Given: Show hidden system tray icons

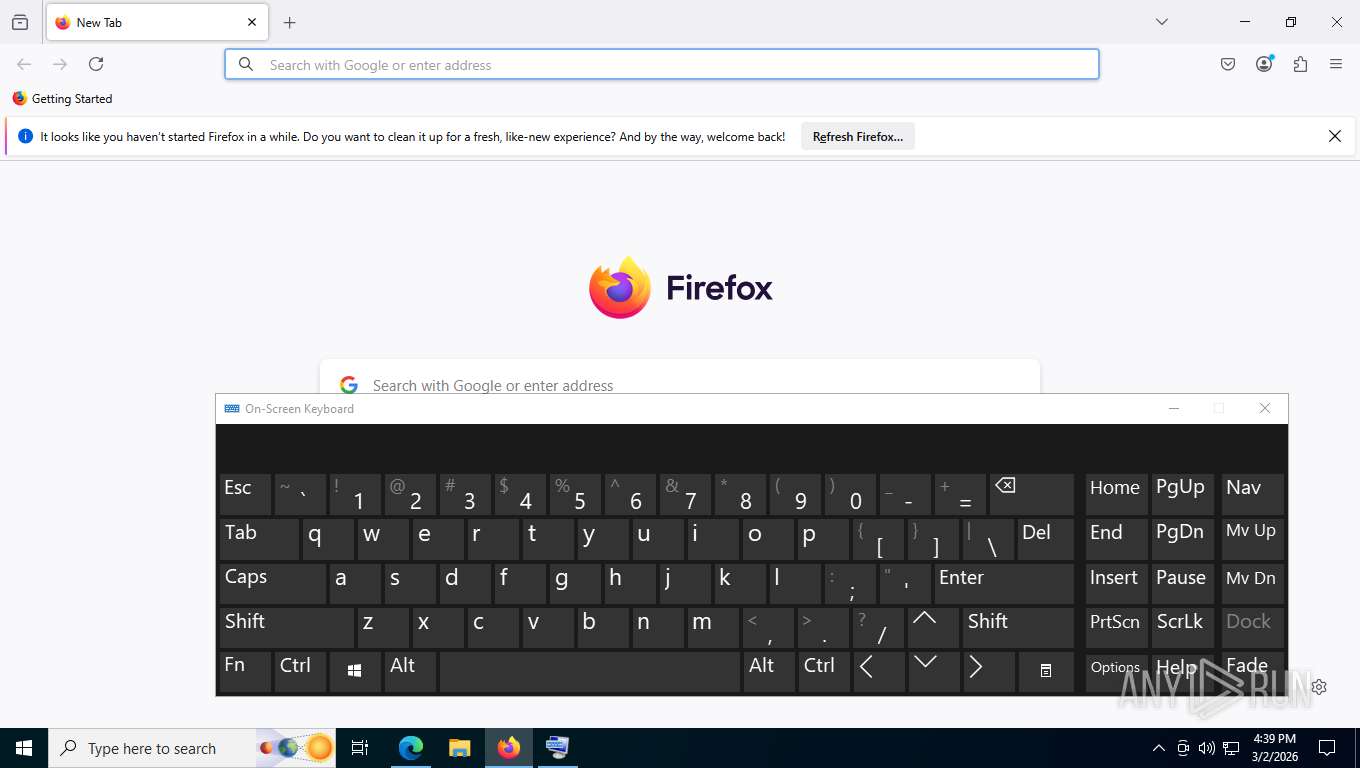Looking at the screenshot, I should [x=1159, y=748].
